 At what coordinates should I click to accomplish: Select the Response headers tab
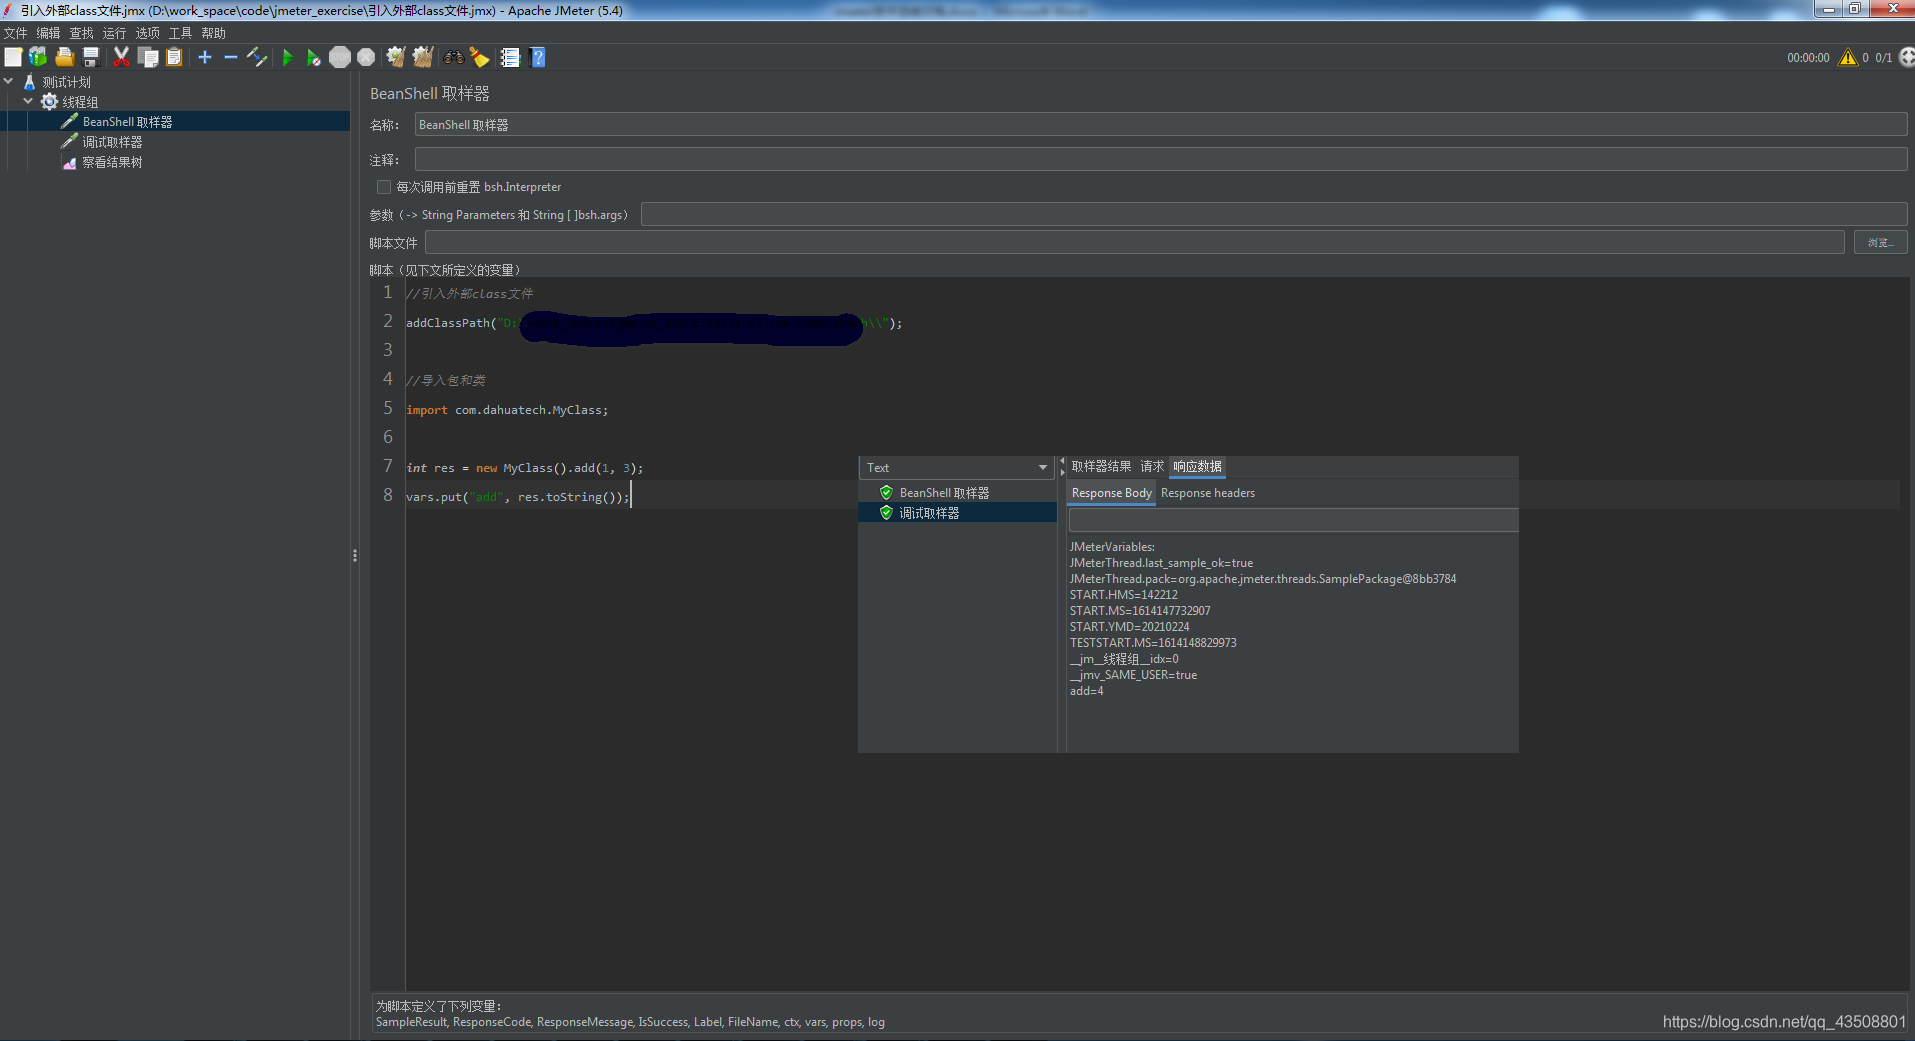tap(1207, 493)
